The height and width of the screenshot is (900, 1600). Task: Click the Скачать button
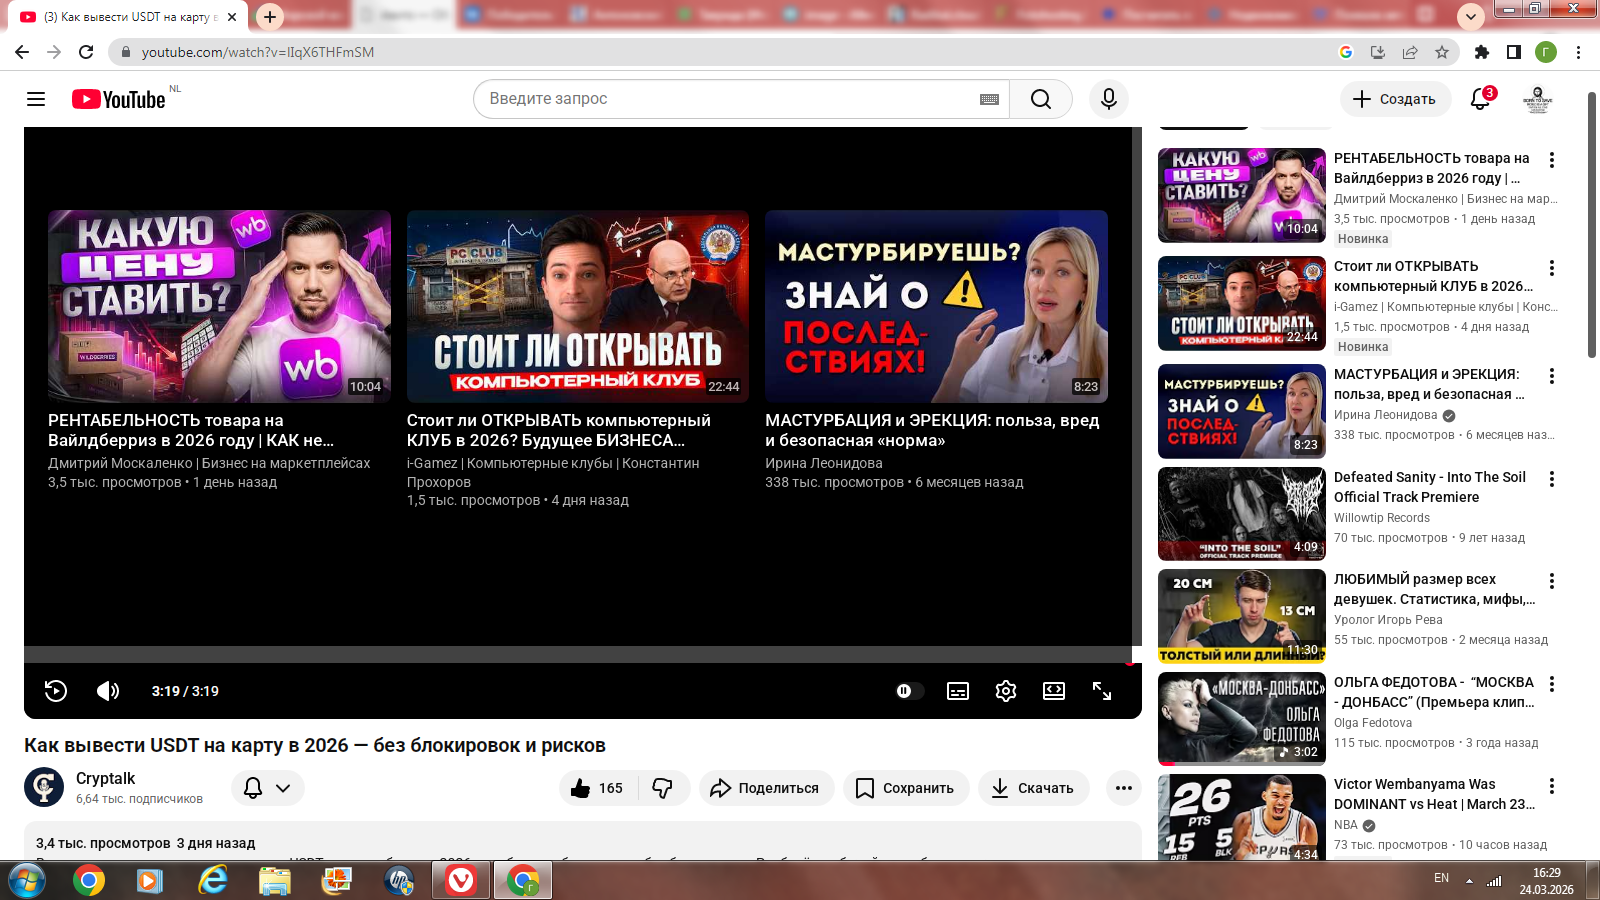[1033, 788]
